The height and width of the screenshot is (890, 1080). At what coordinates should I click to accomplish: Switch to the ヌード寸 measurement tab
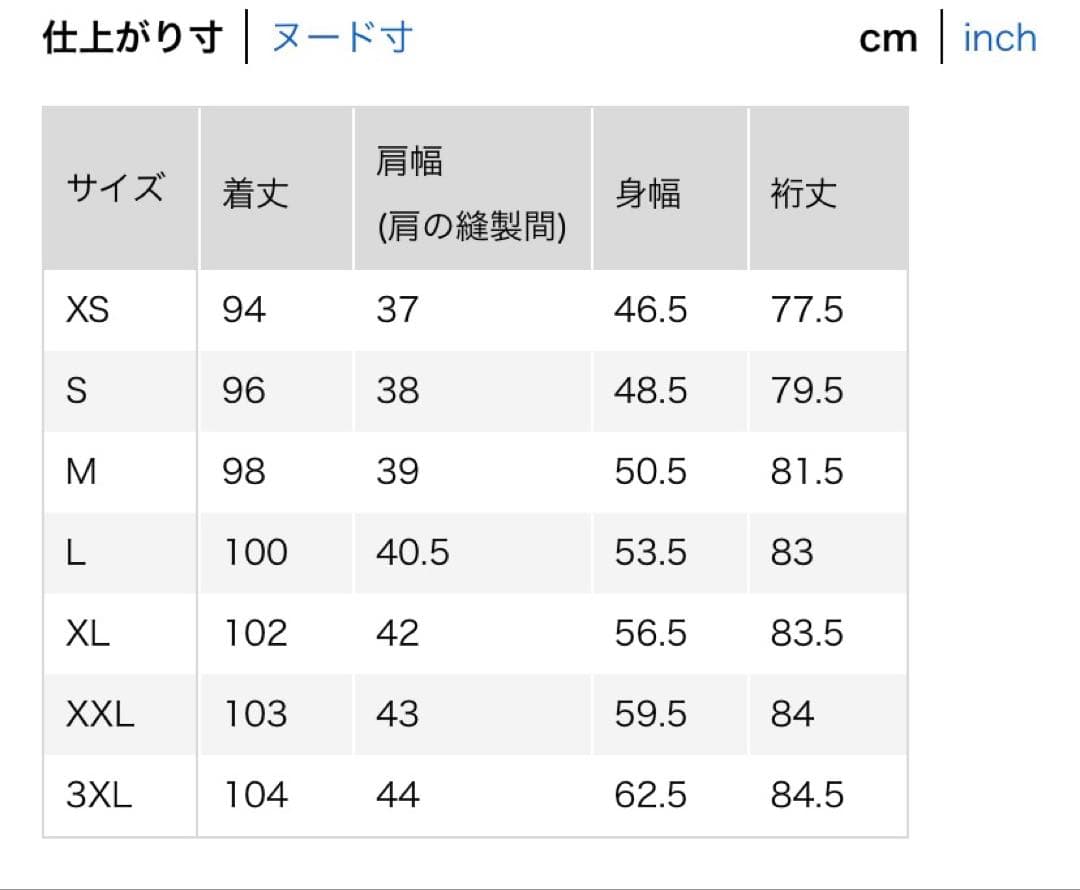(x=340, y=37)
